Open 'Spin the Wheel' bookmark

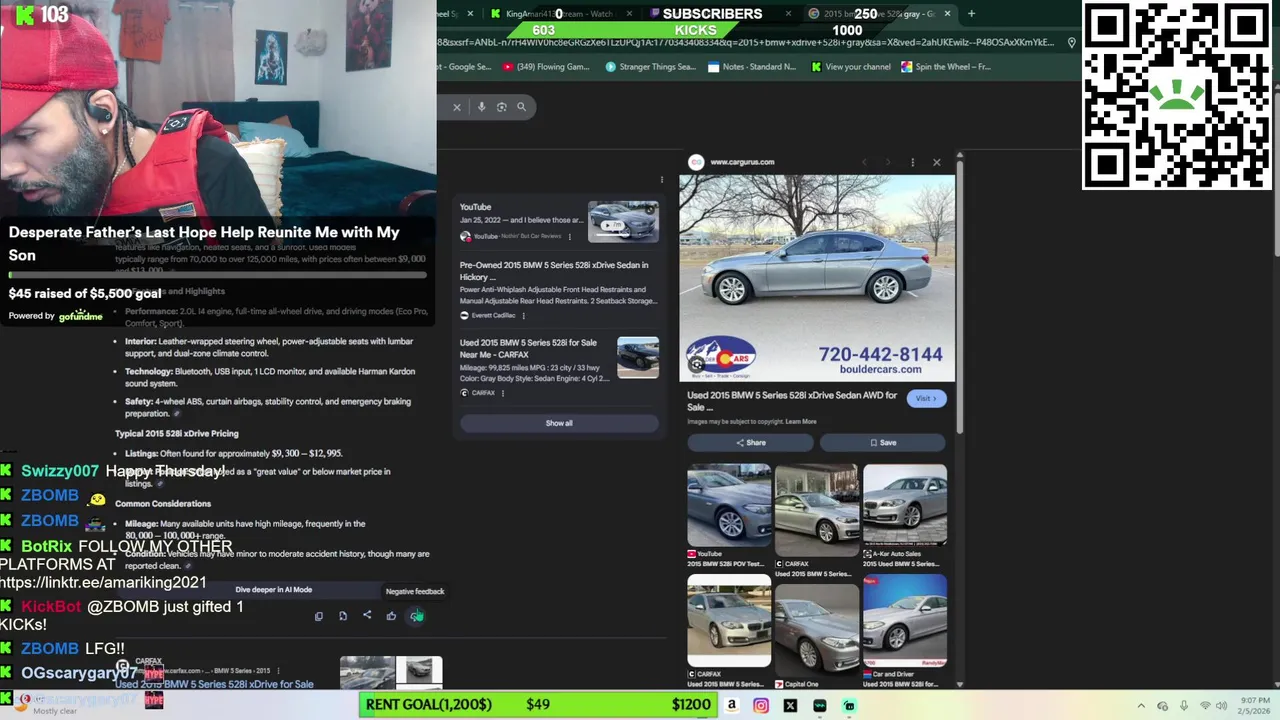(x=946, y=67)
